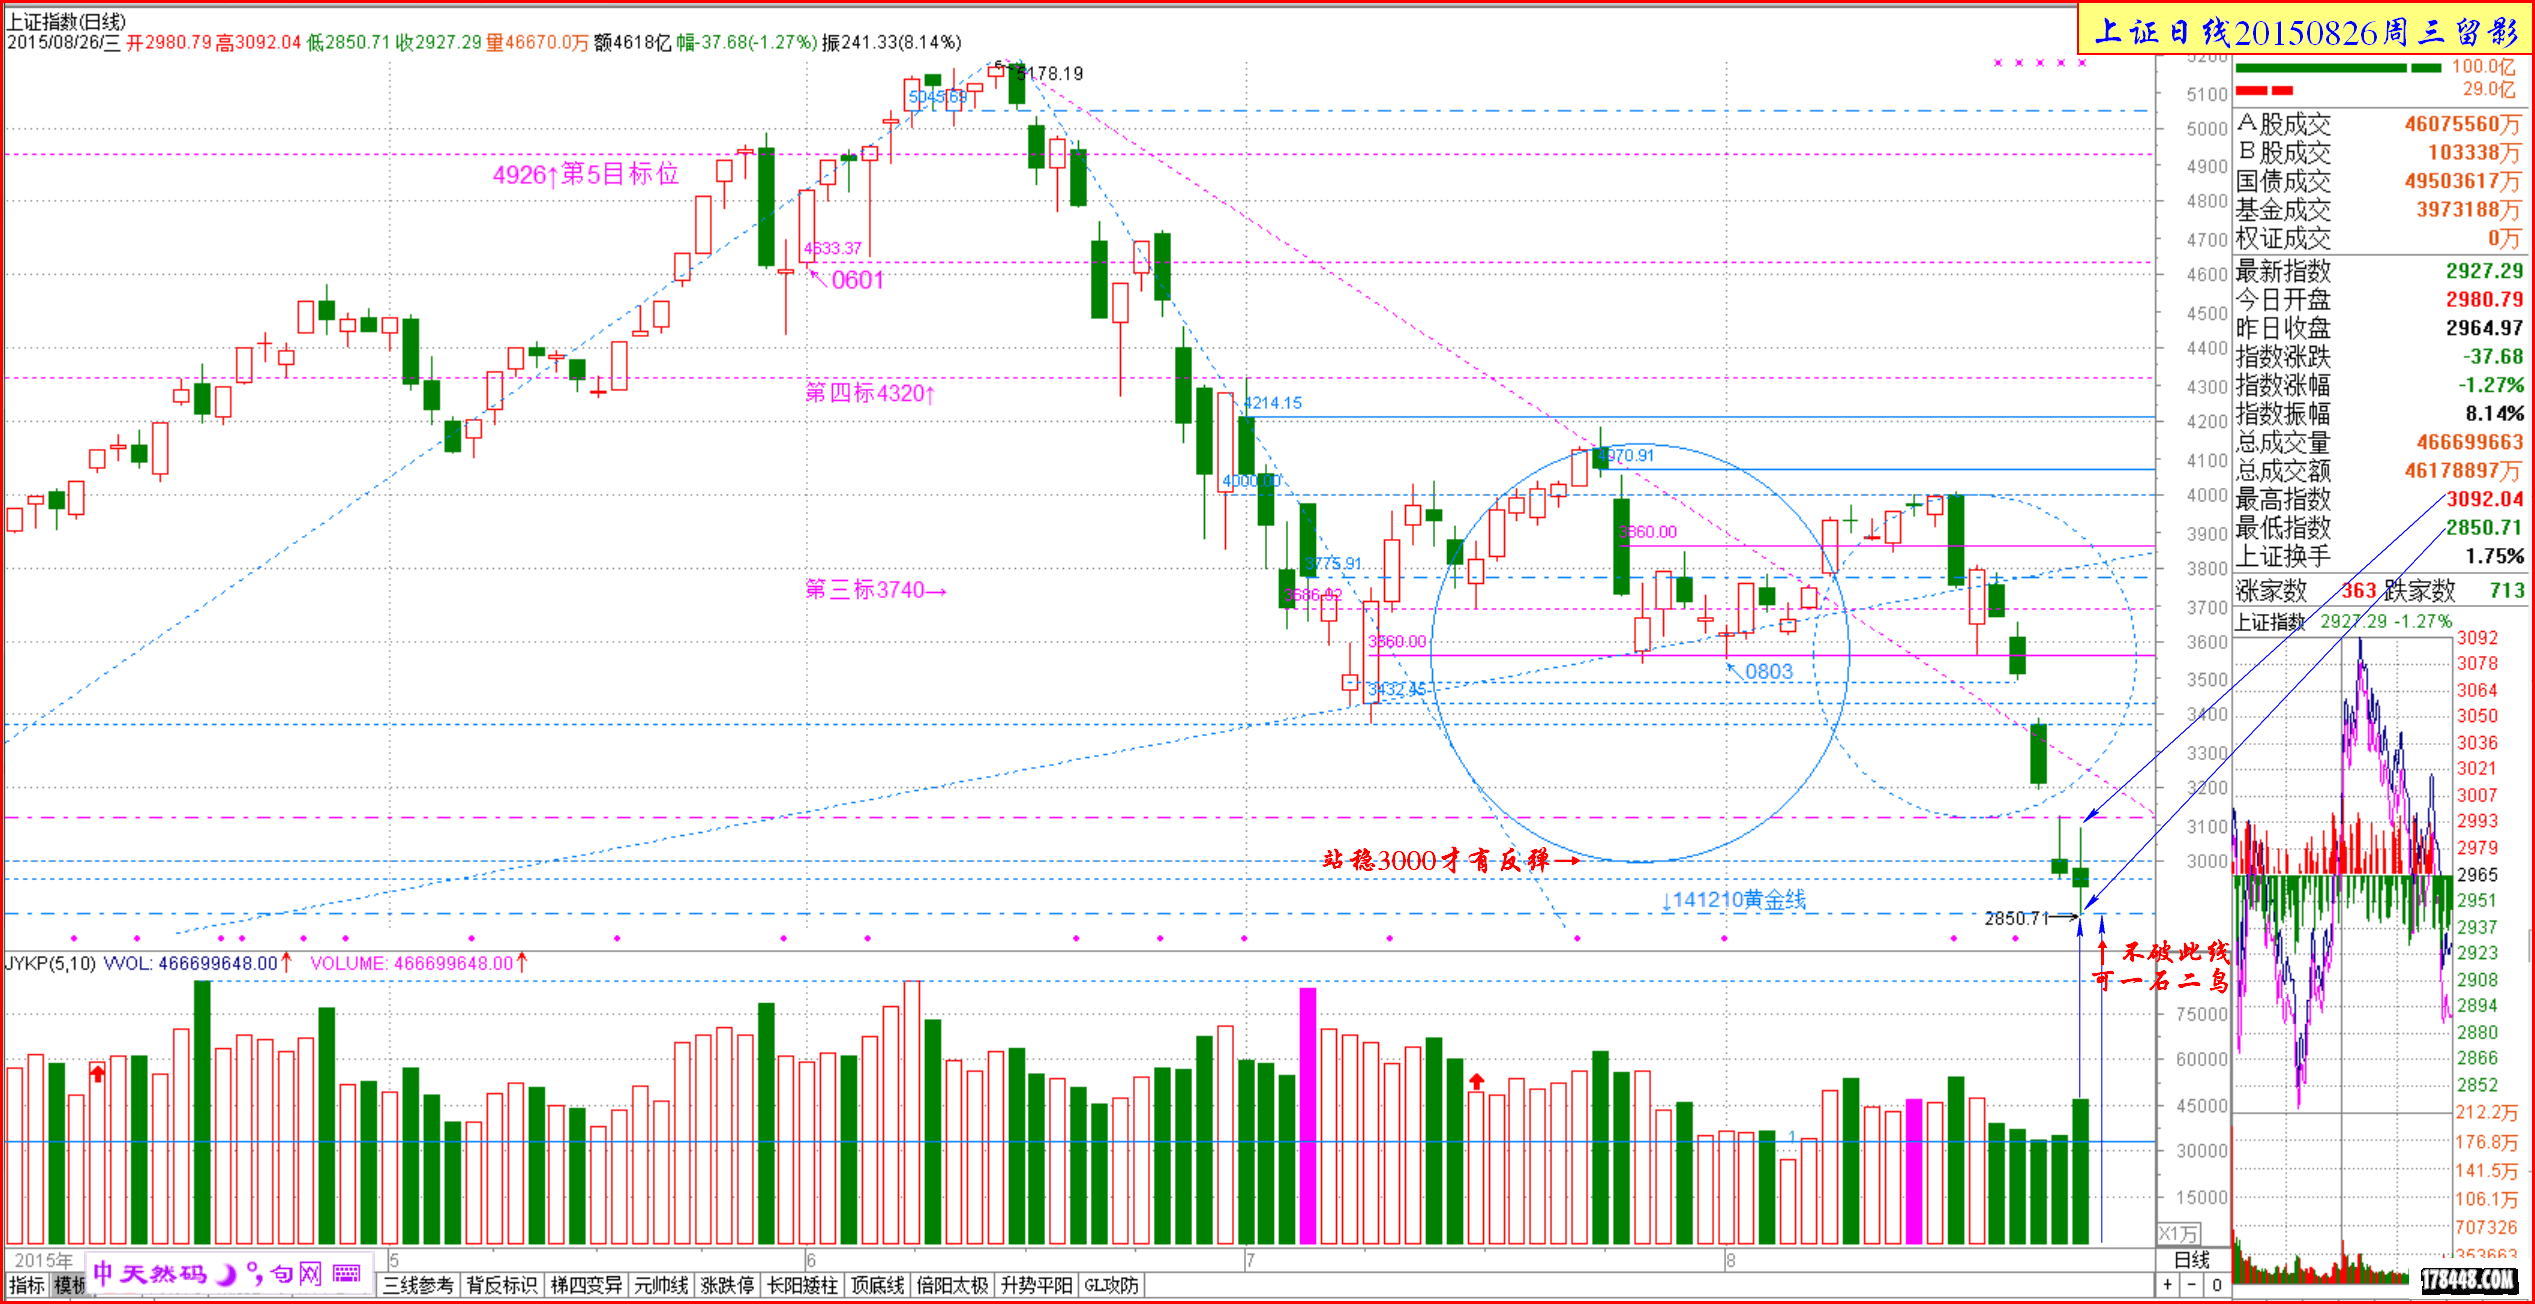Click the tall magenta volume bar in July
The image size is (2535, 1304).
pos(1307,1115)
